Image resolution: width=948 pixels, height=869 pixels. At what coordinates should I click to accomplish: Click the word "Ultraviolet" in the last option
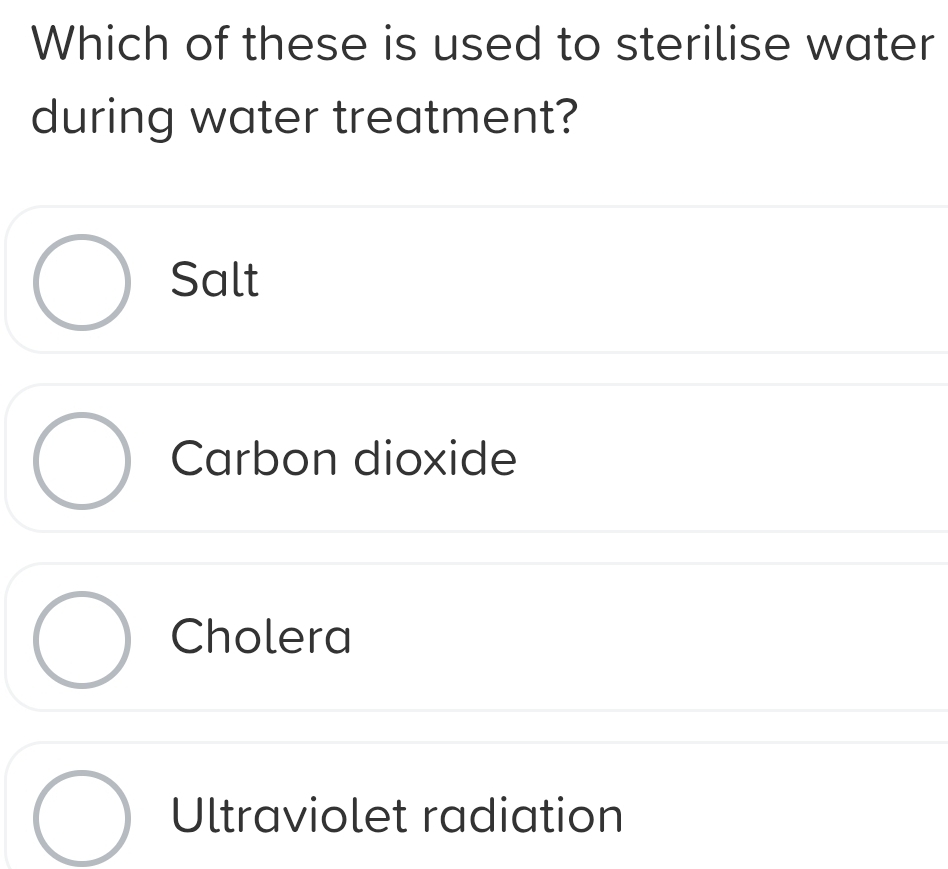point(290,815)
